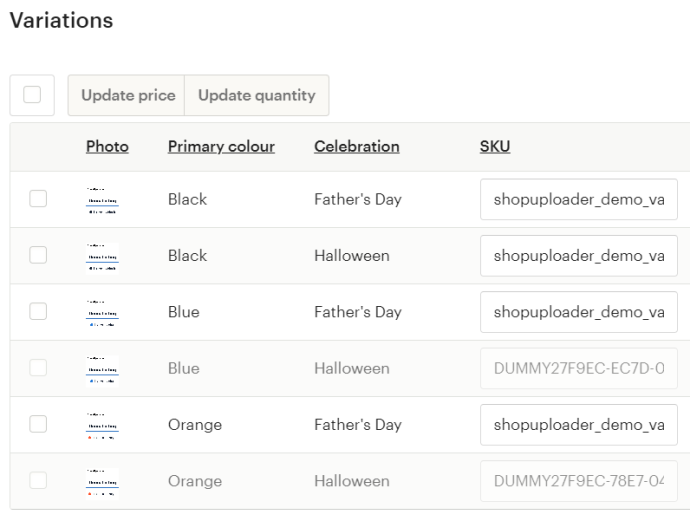Click the SKU column header
The height and width of the screenshot is (521, 690).
point(495,147)
